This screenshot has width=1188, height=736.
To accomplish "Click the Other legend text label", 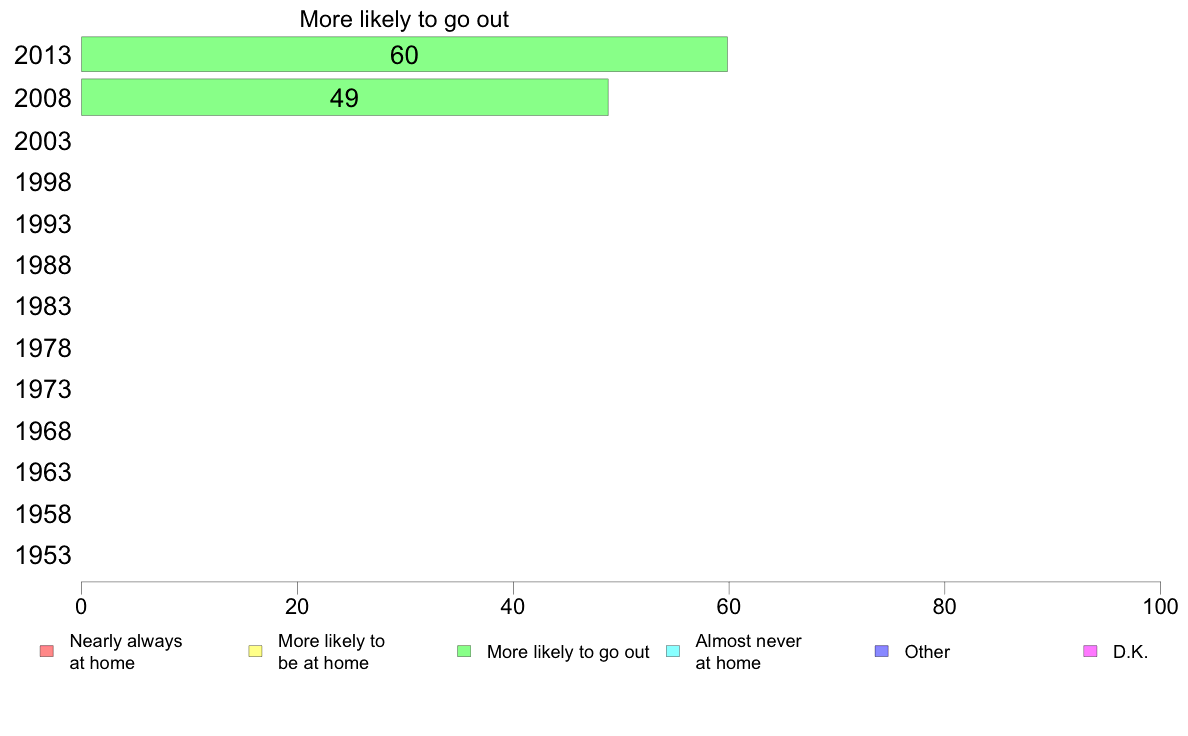I will [927, 652].
